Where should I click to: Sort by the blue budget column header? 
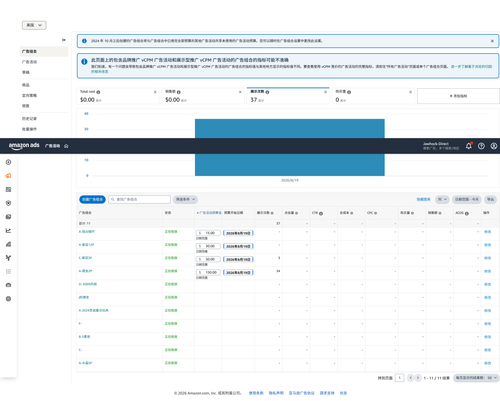coord(209,213)
